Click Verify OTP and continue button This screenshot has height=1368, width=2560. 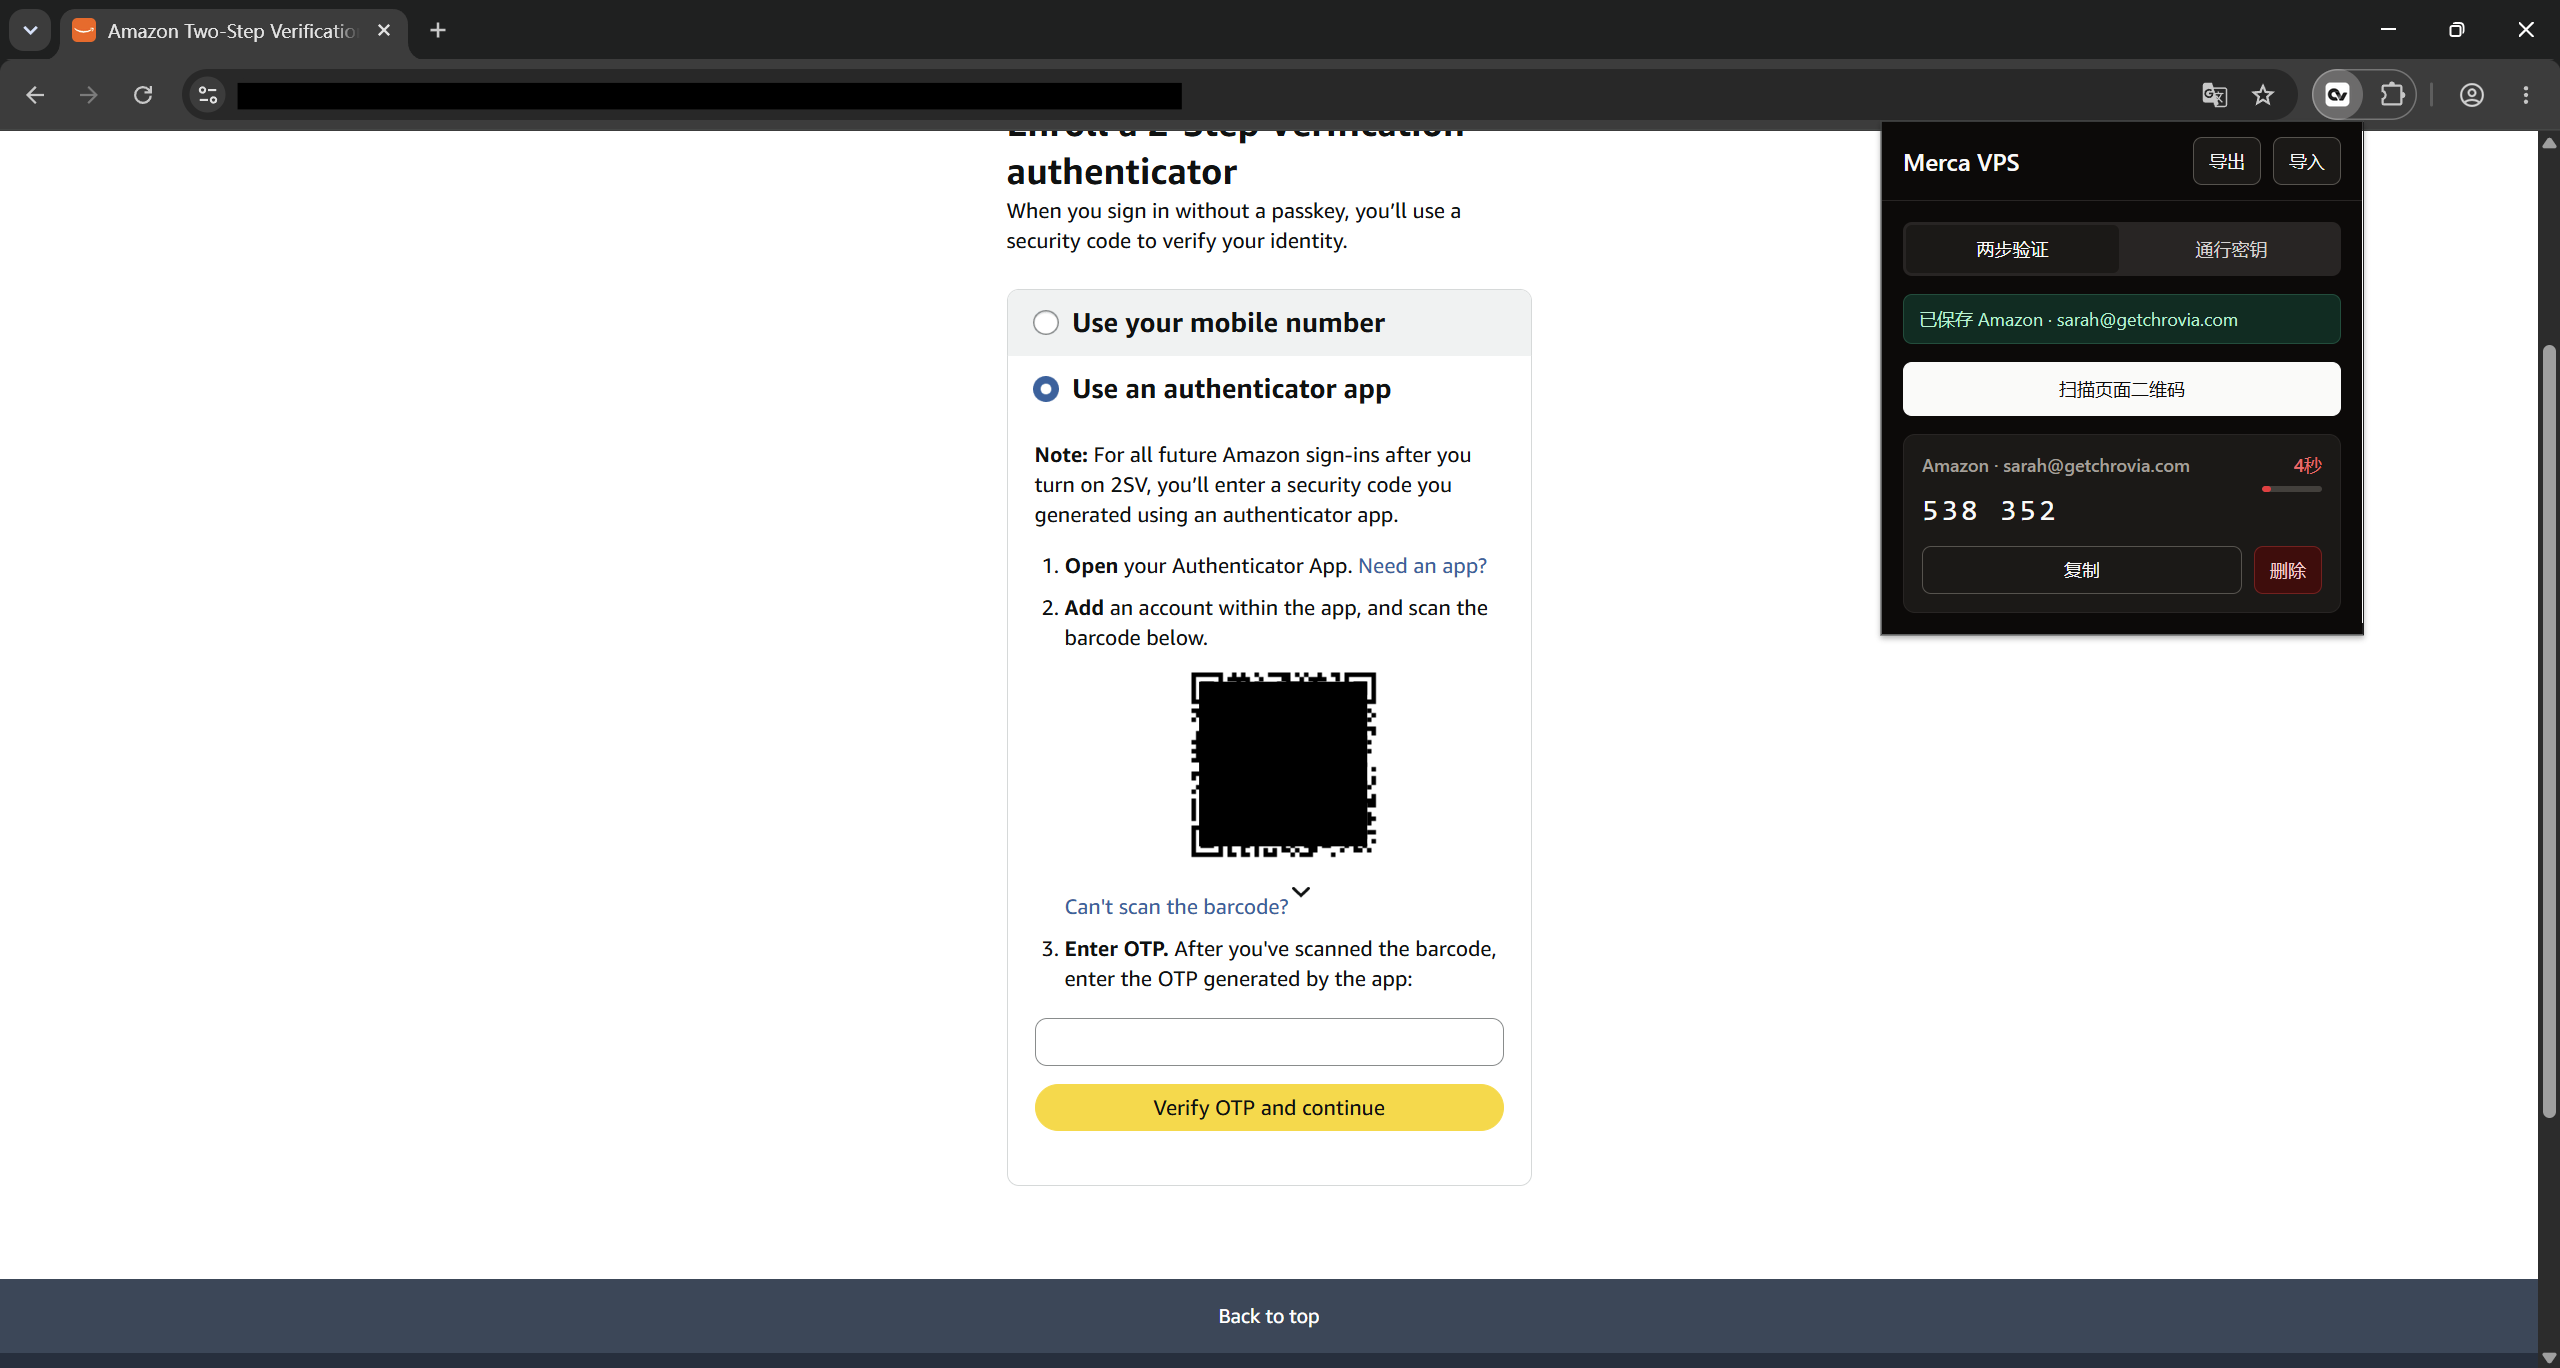click(x=1269, y=1108)
